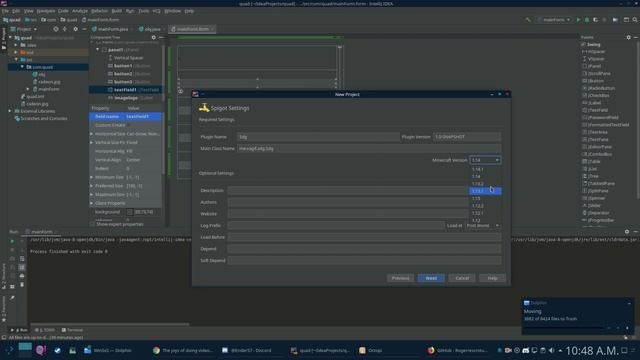
Task: Select version 1.13.1 in the Minecraft Version list
Action: [x=485, y=191]
